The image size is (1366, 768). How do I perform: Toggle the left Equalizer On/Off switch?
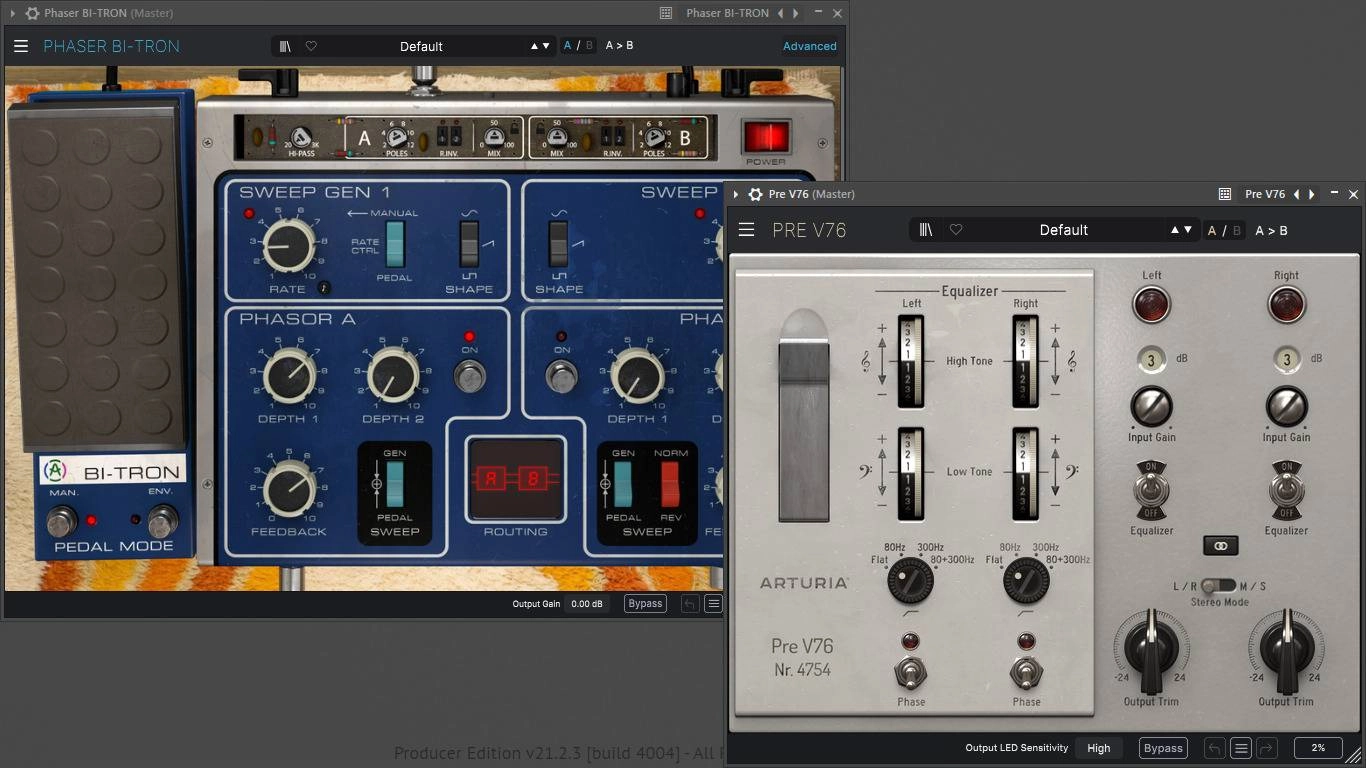(x=1151, y=490)
